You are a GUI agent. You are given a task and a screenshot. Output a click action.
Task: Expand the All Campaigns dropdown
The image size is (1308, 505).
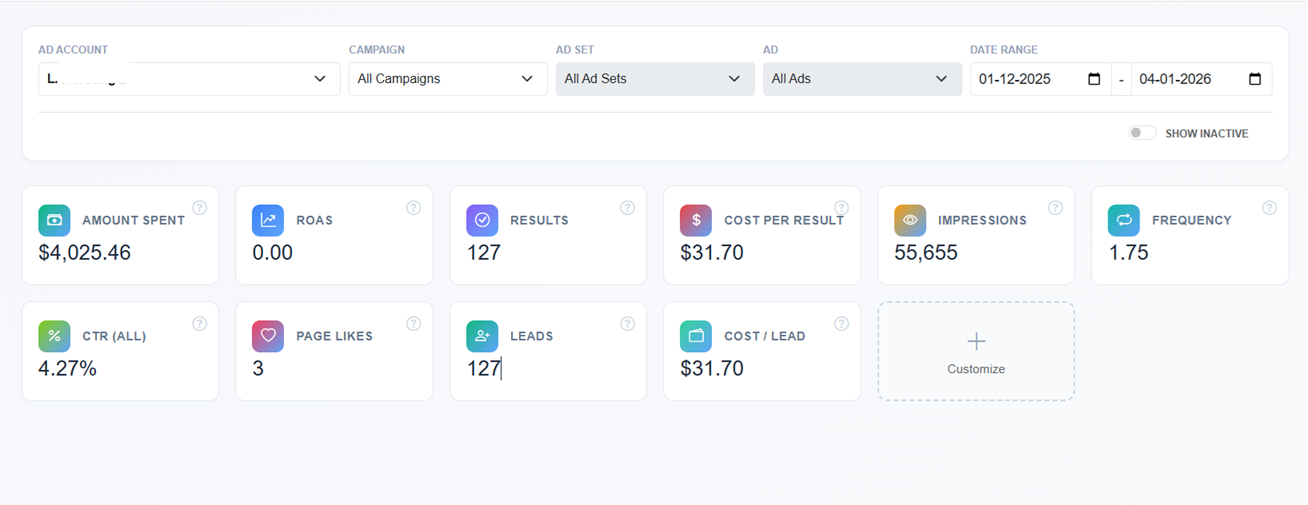pyautogui.click(x=447, y=79)
